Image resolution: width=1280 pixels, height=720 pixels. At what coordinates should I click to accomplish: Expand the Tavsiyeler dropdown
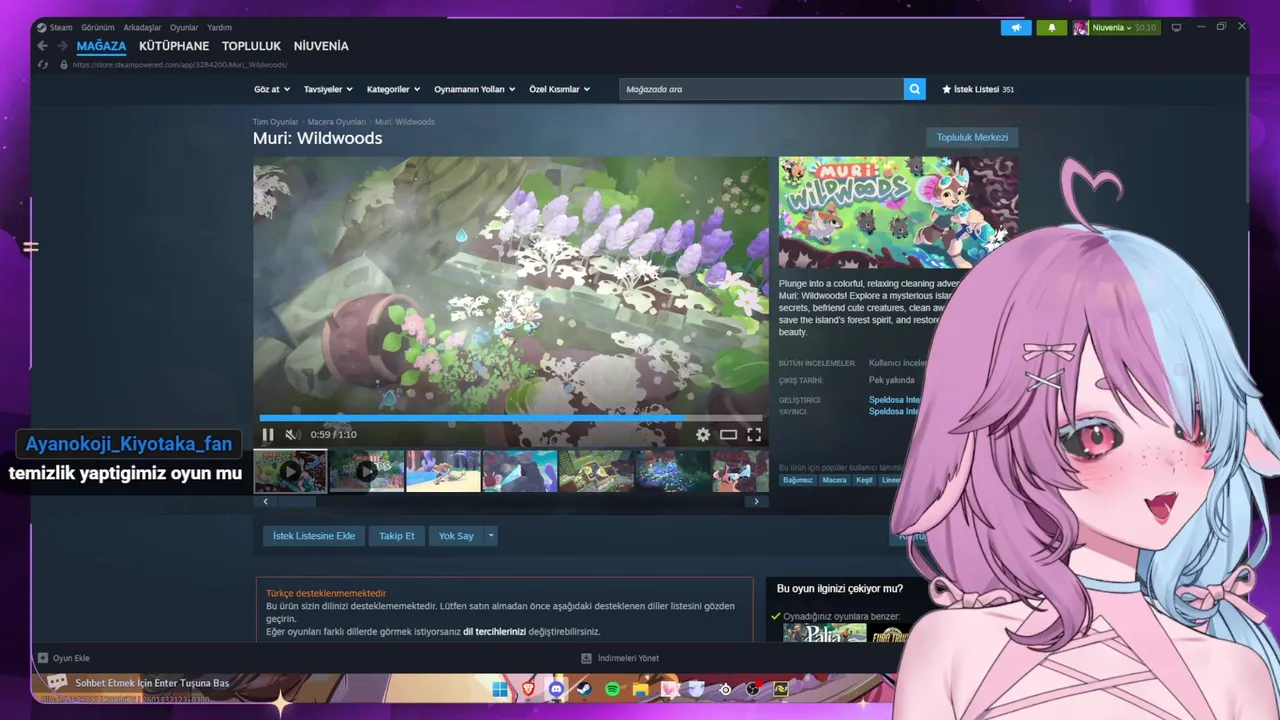tap(328, 89)
